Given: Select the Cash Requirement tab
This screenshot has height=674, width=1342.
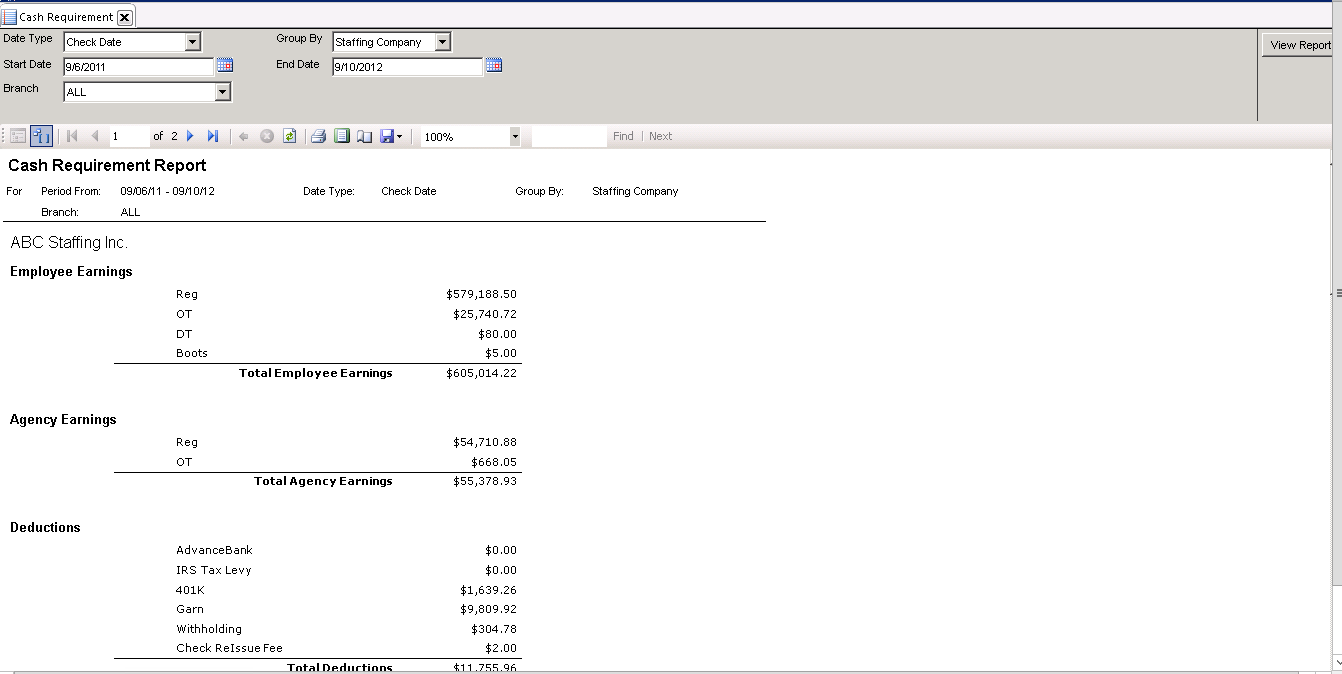Looking at the screenshot, I should tap(66, 17).
